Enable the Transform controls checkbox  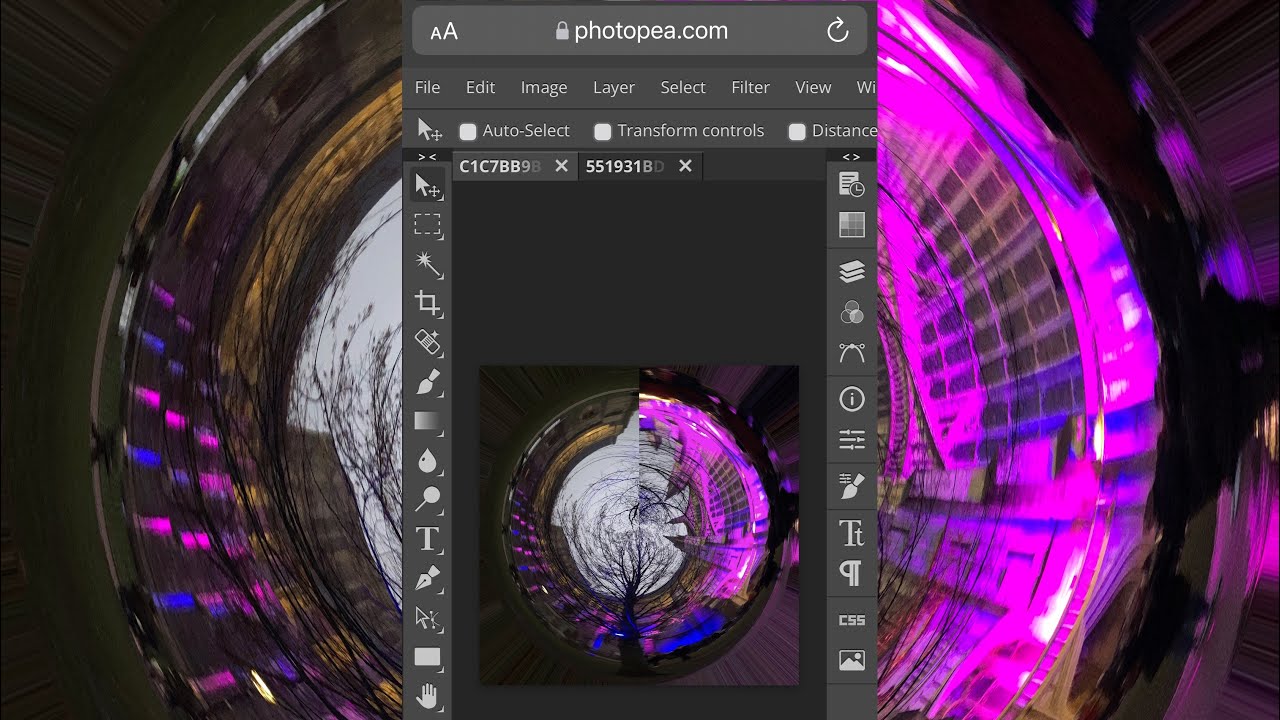pos(602,131)
